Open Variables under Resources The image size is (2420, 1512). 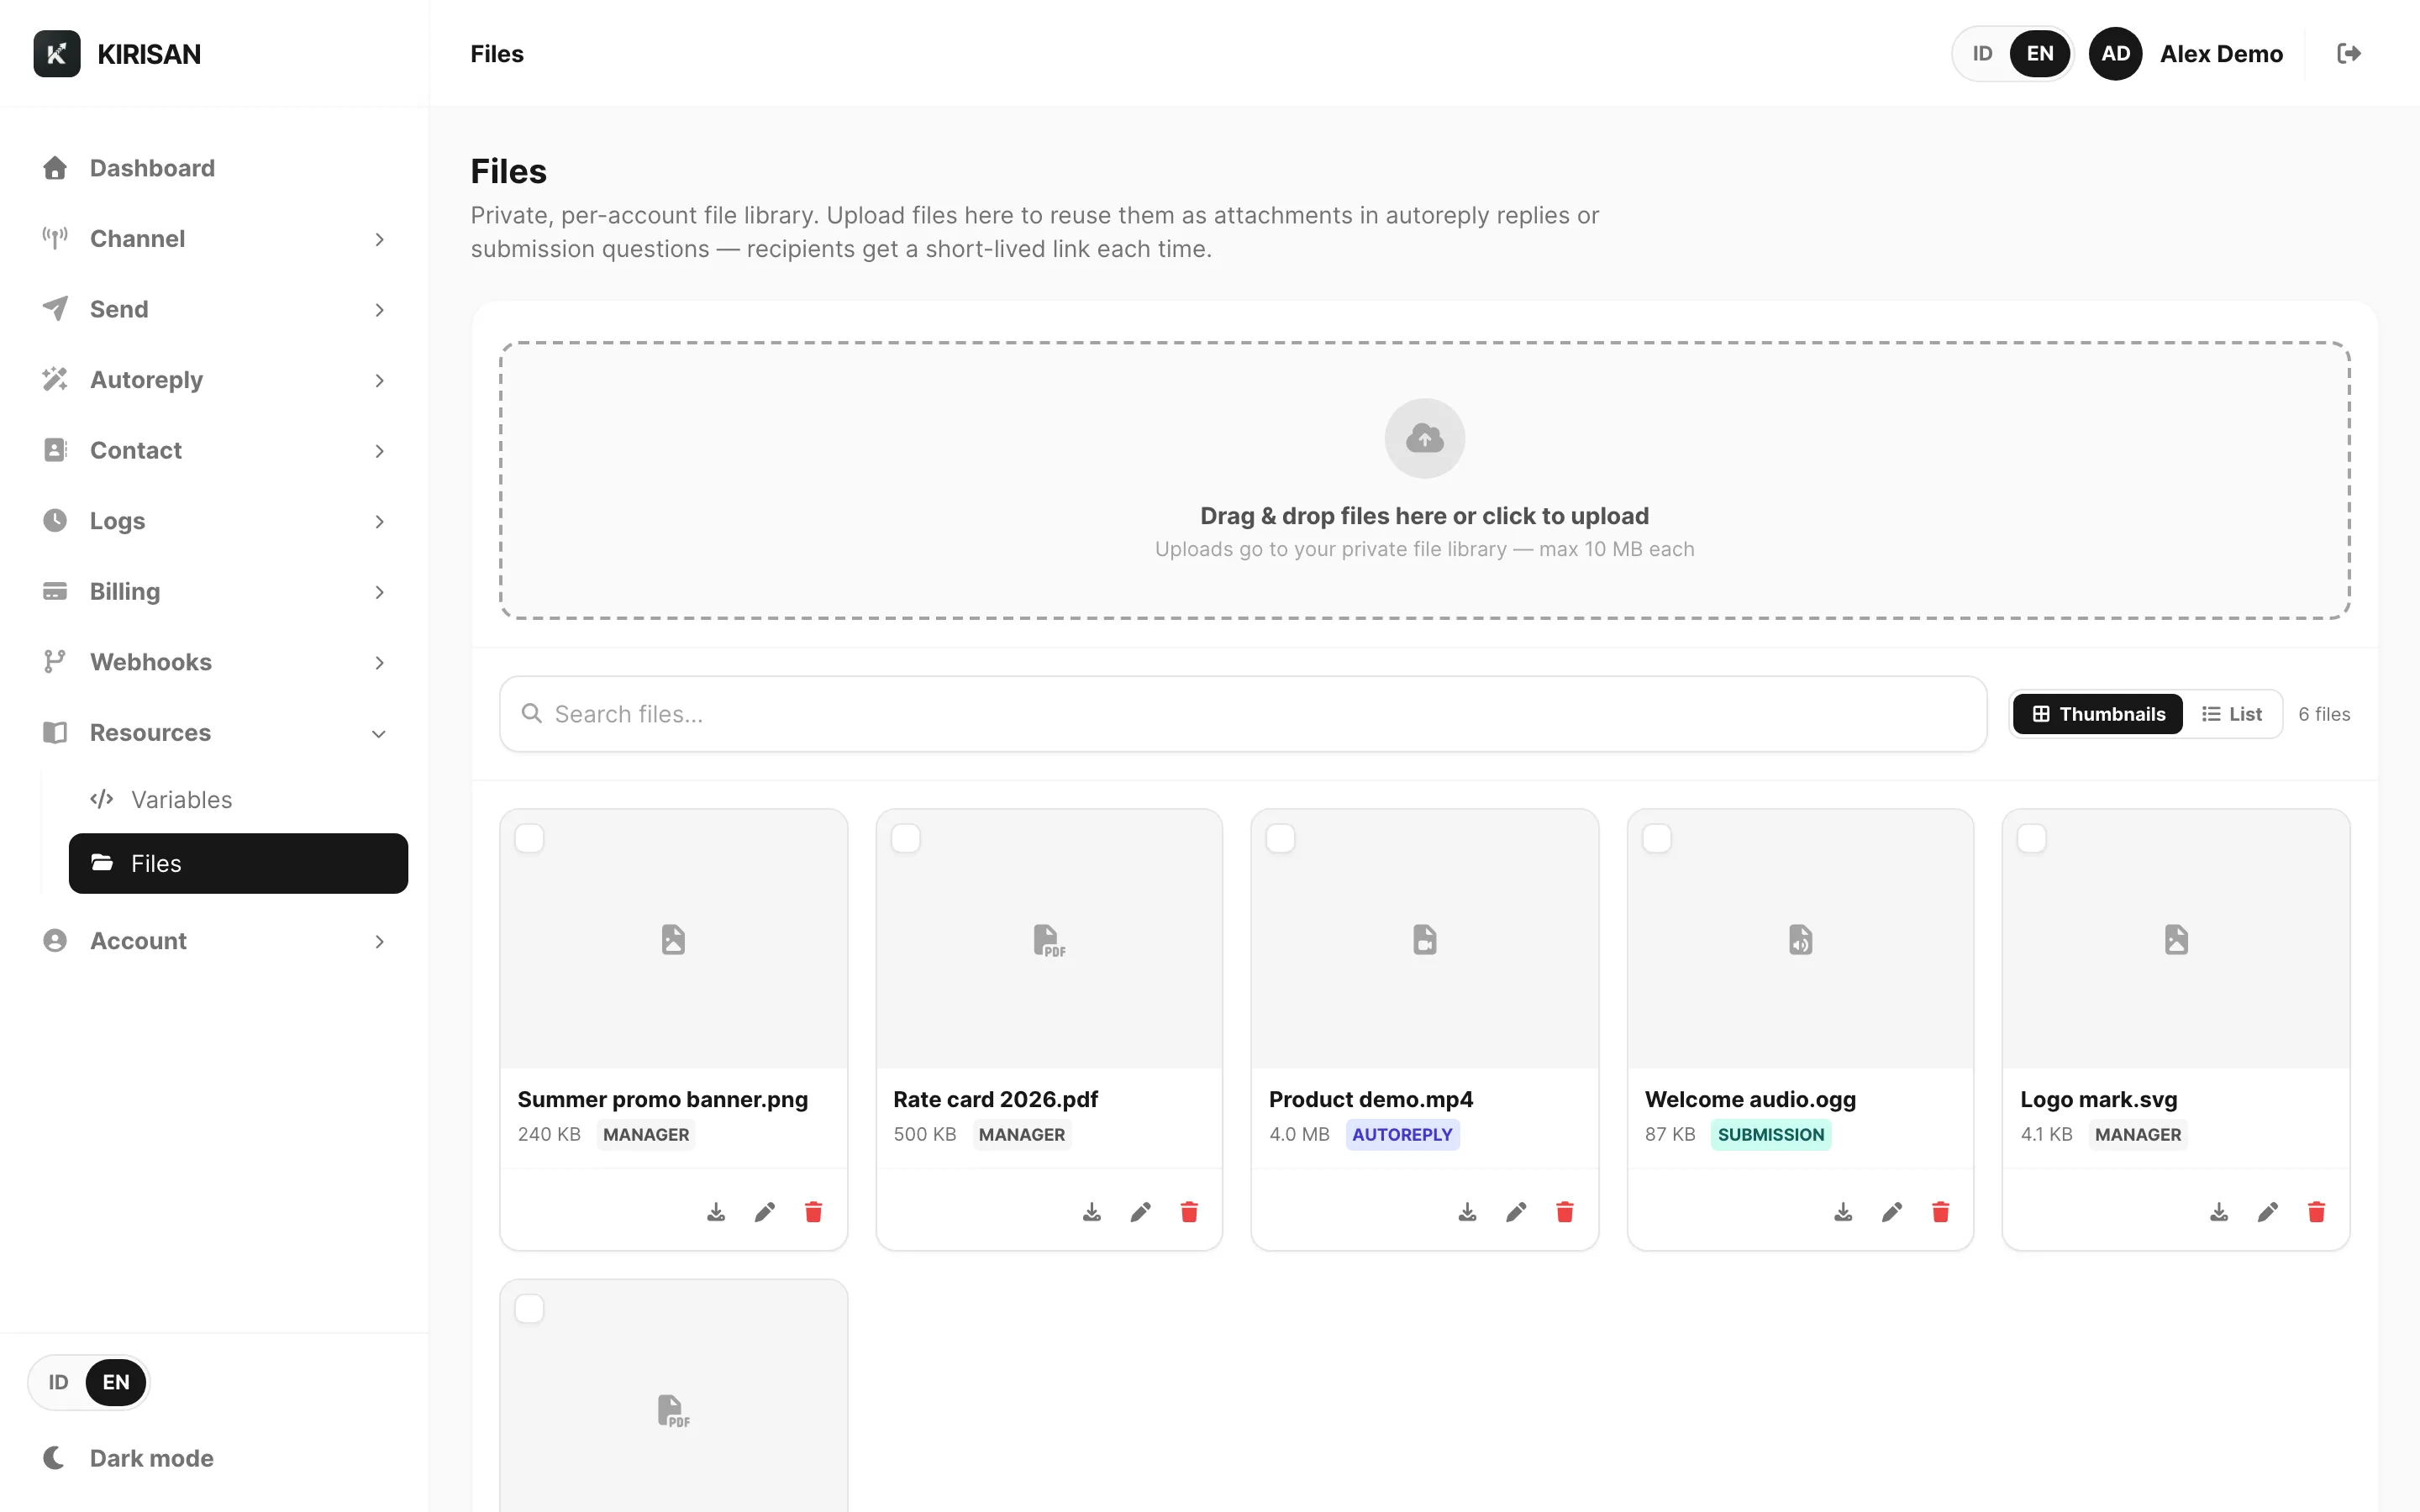238,800
